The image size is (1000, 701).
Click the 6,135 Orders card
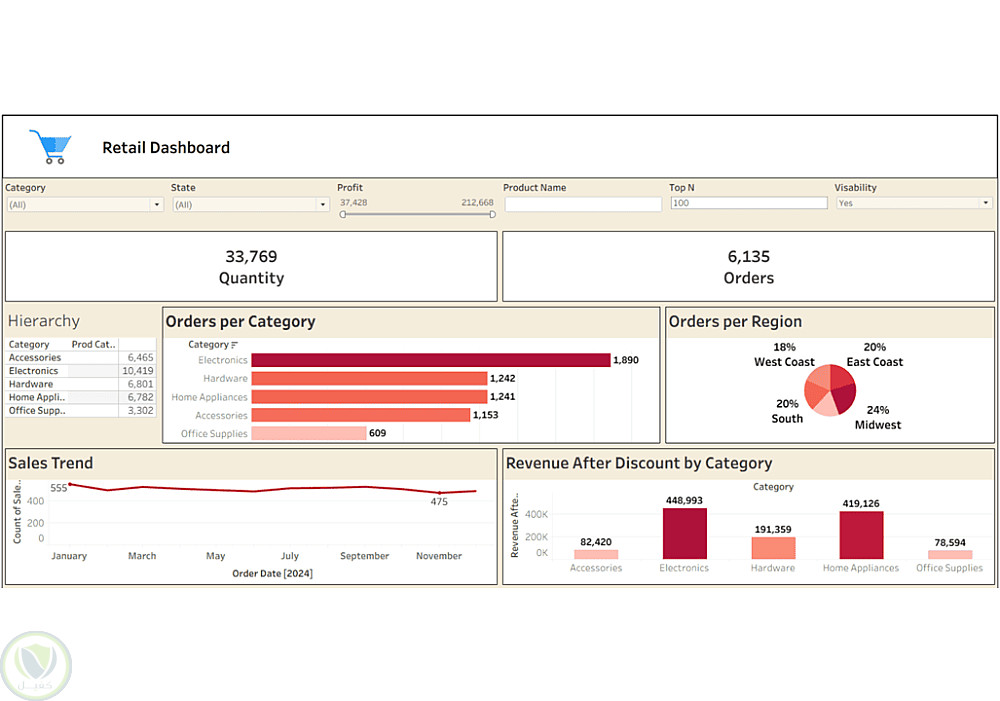(748, 267)
